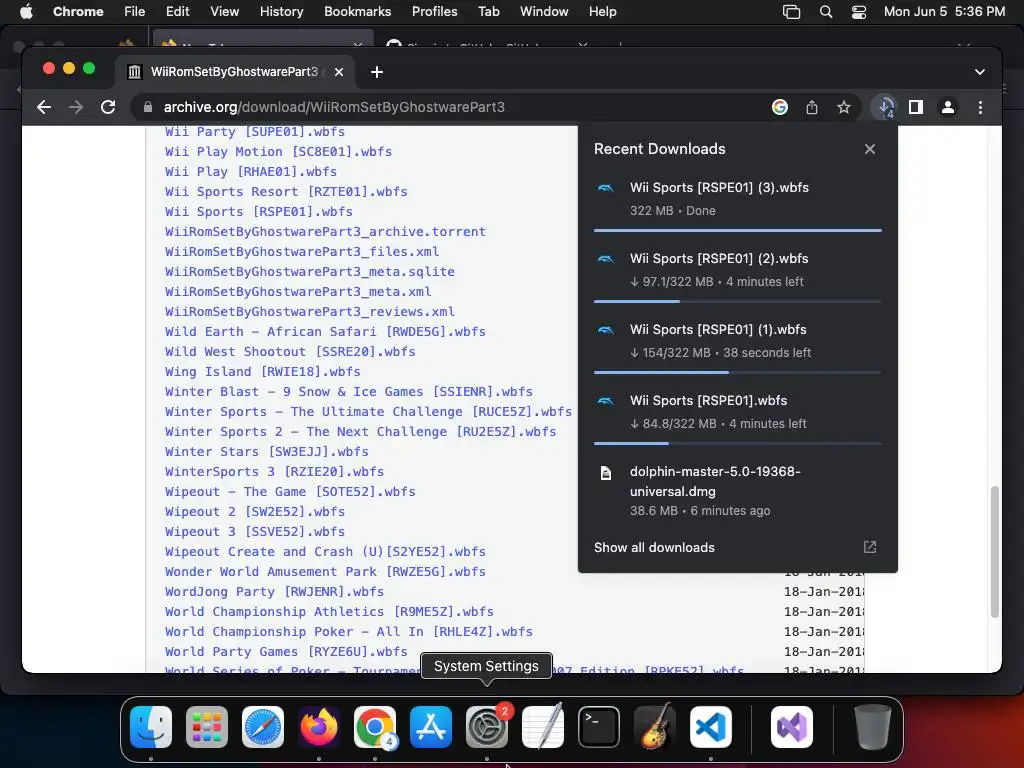Open Spotlight search in menu bar
The image size is (1024, 768).
(x=825, y=12)
